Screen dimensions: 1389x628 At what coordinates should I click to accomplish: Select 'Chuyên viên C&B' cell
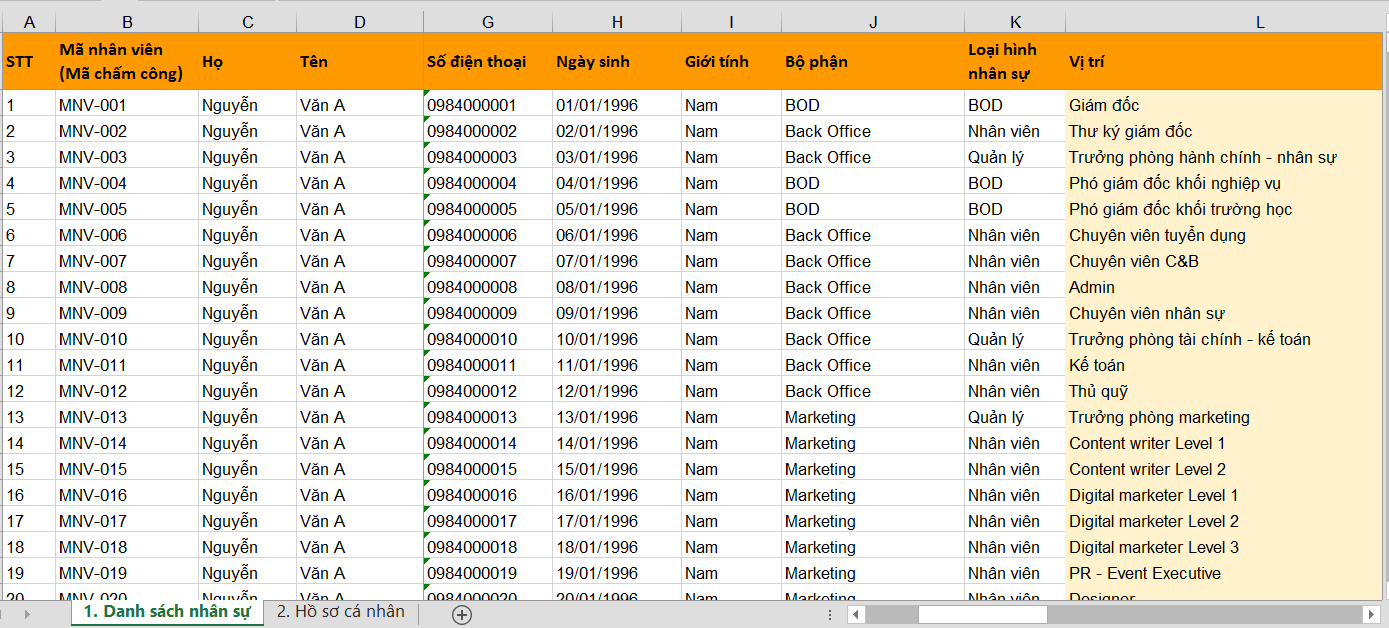1224,261
